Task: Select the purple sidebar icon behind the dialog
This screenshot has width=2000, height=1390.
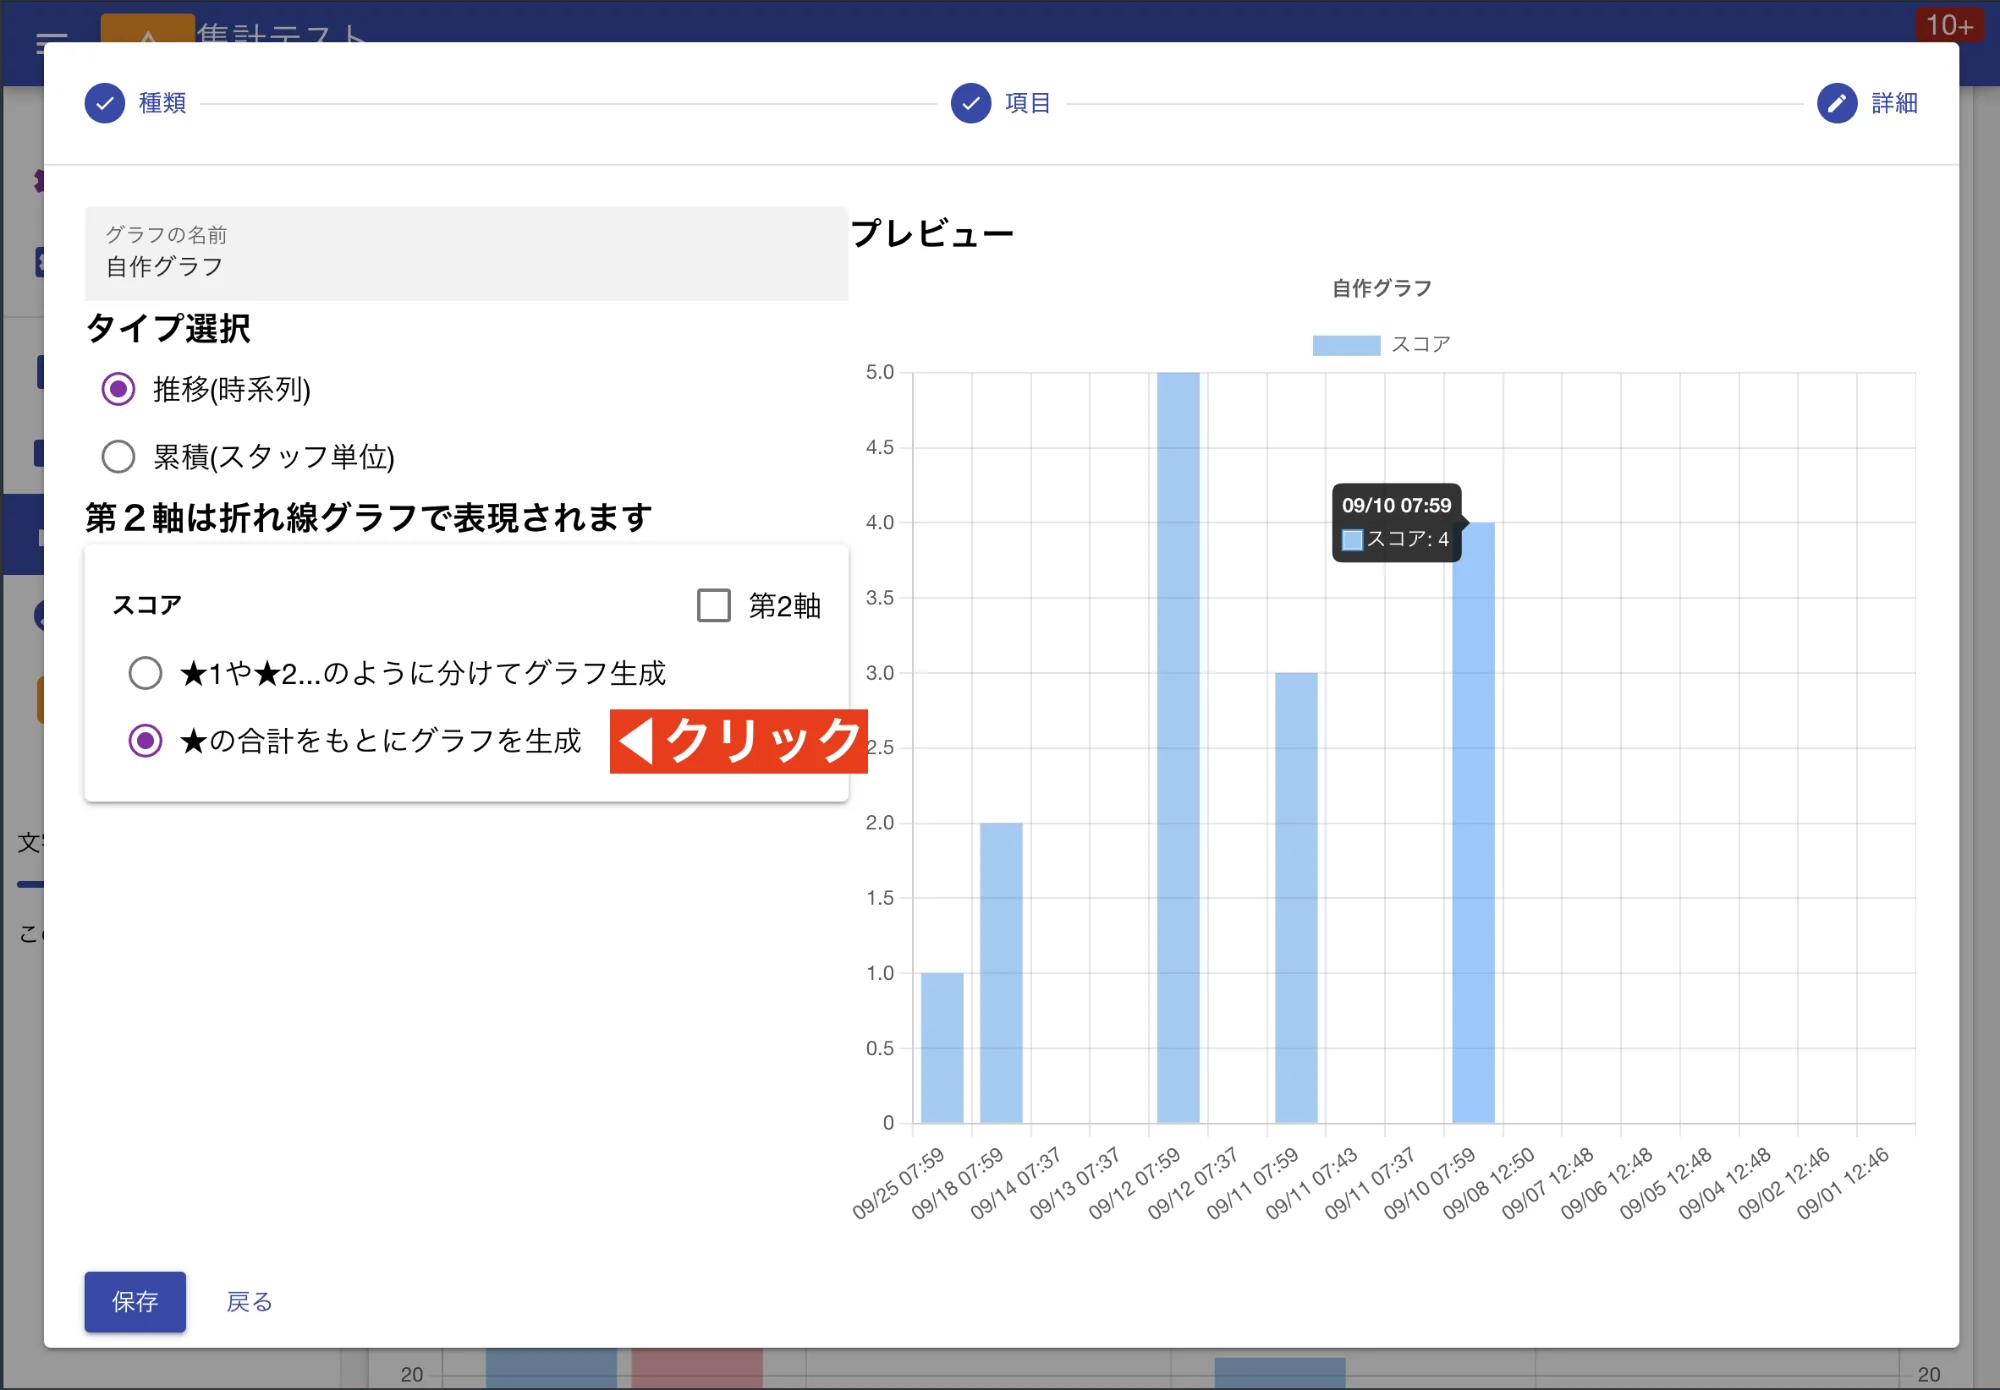Action: point(40,182)
